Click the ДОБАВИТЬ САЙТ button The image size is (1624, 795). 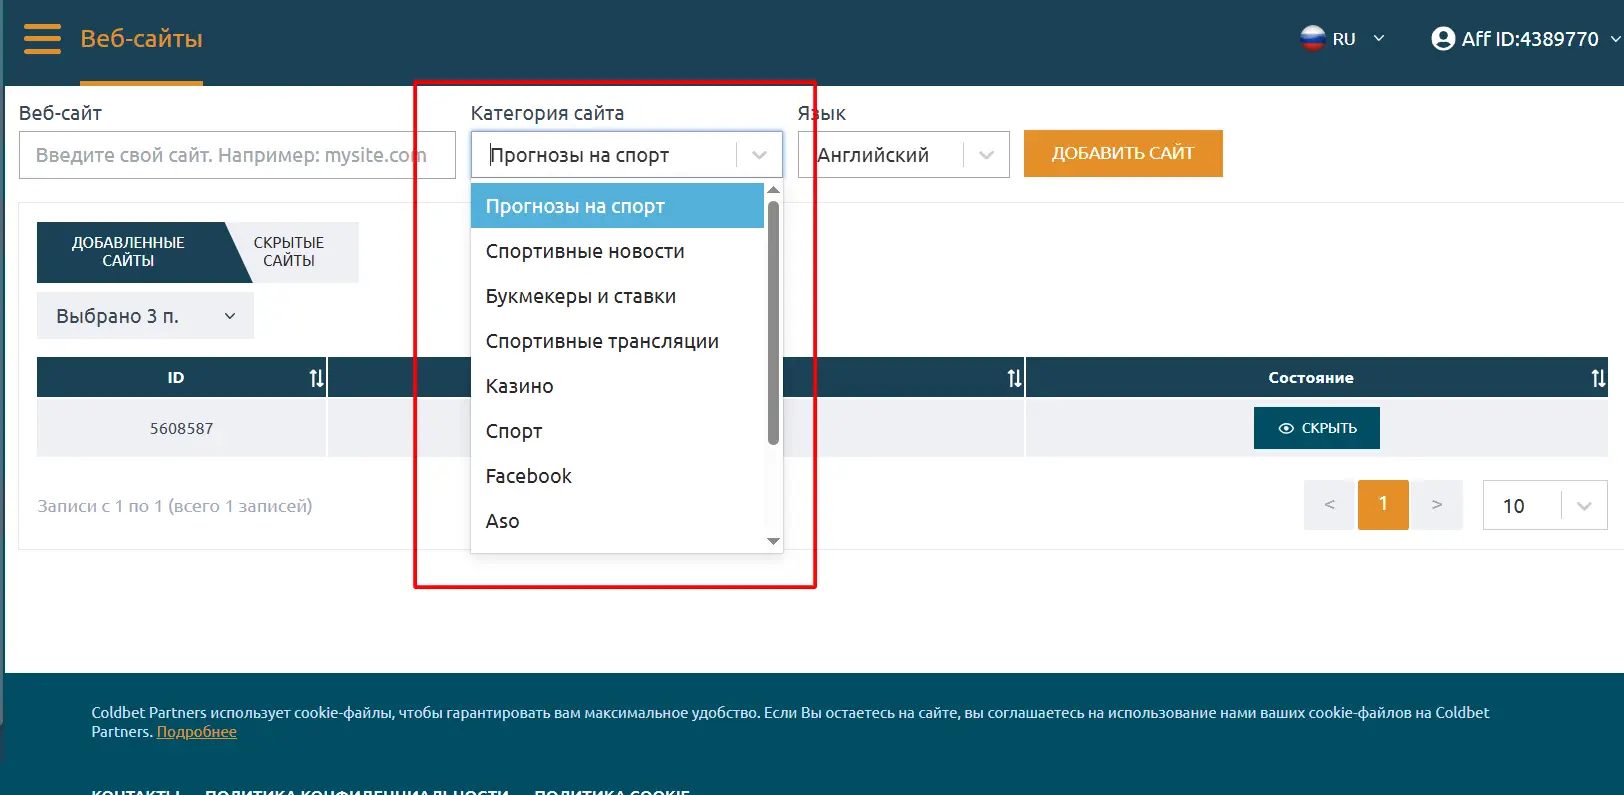[x=1123, y=154]
